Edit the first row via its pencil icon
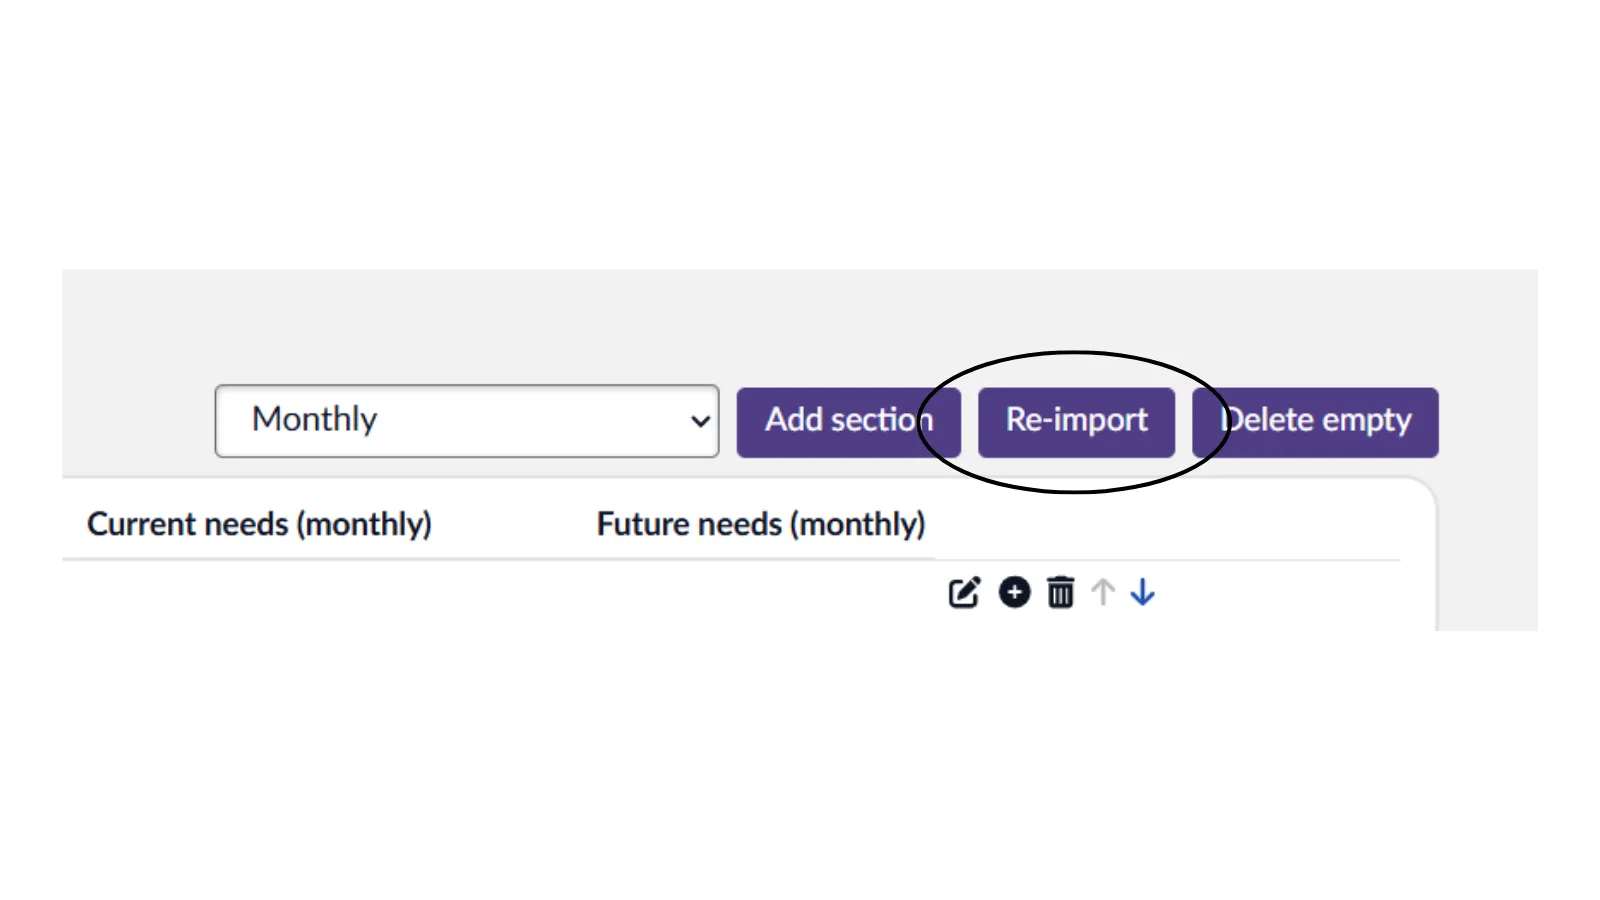 pyautogui.click(x=964, y=593)
